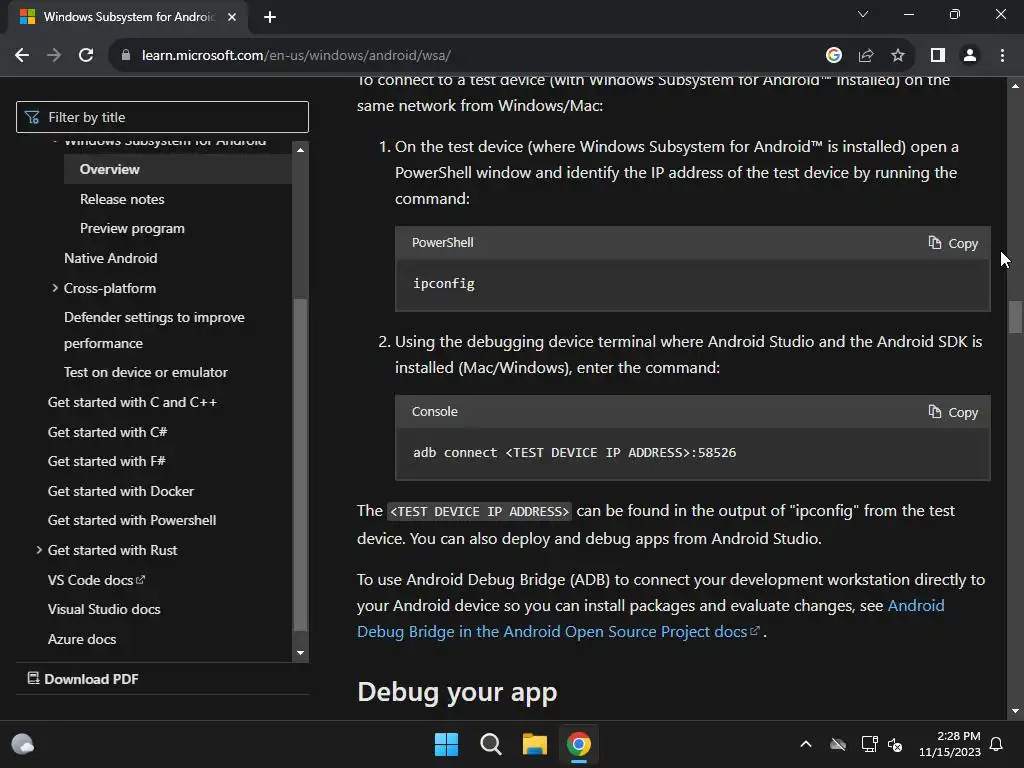The height and width of the screenshot is (768, 1024).
Task: Open Chrome's three-dot menu
Action: pos(1002,55)
